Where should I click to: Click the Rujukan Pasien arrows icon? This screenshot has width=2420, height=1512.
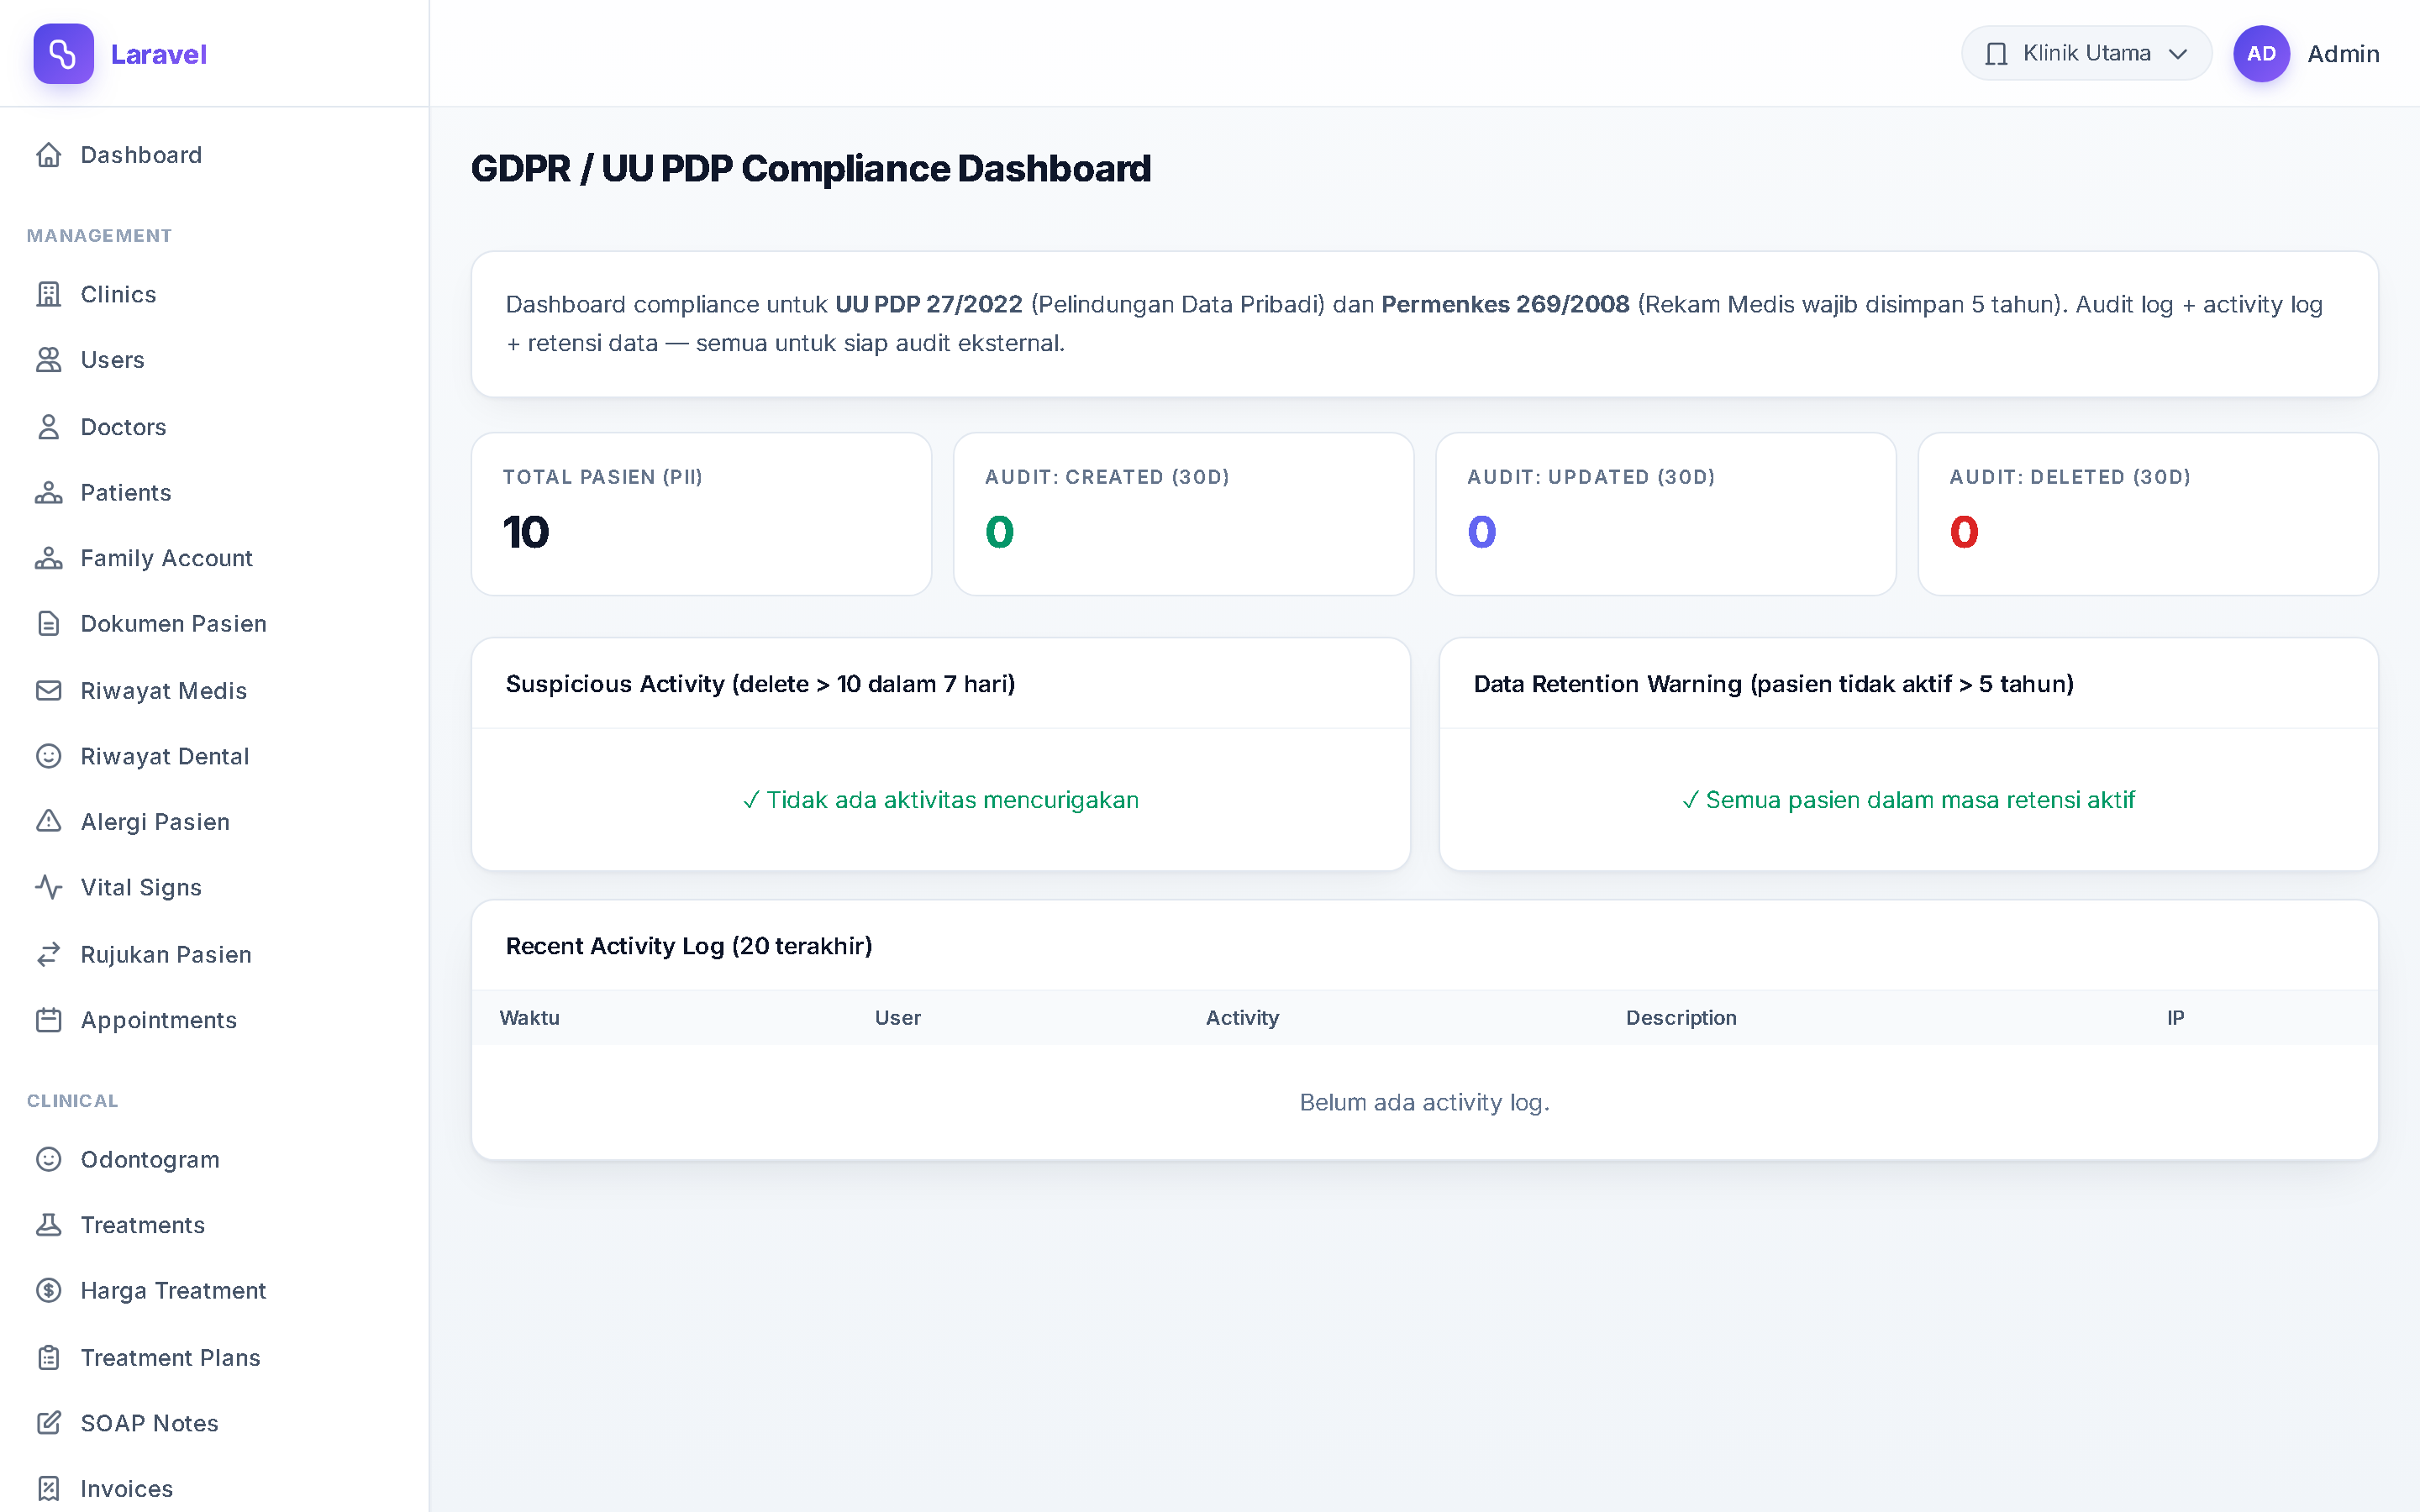coord(48,955)
